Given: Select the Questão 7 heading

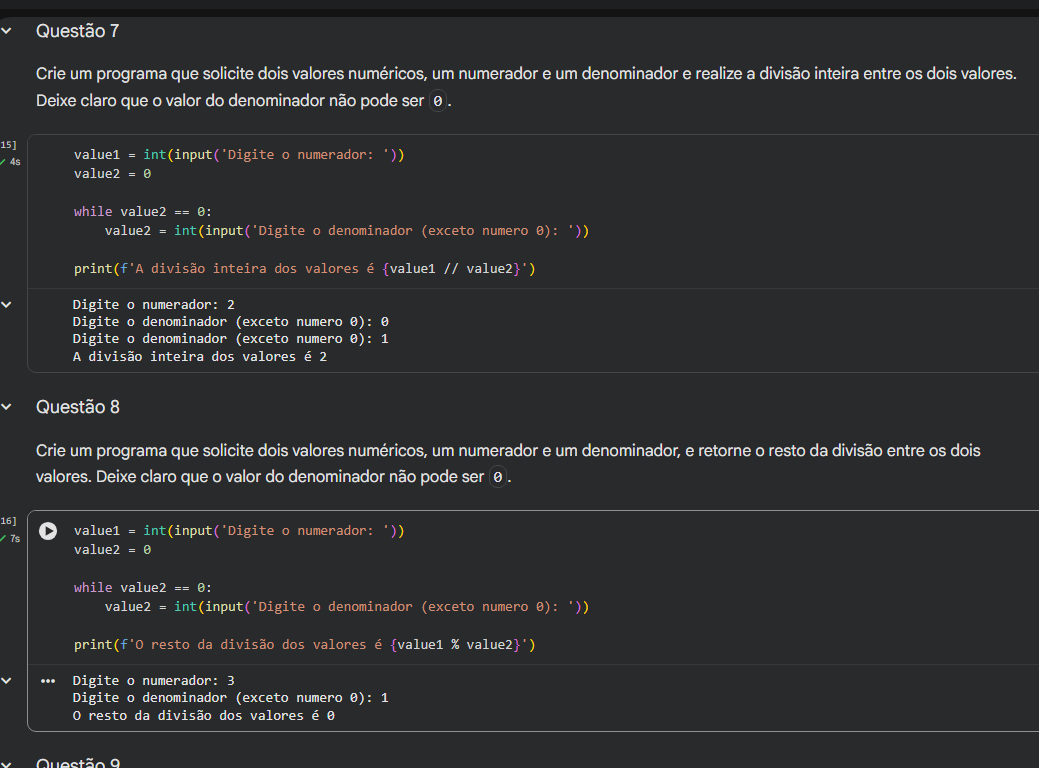Looking at the screenshot, I should click(78, 31).
